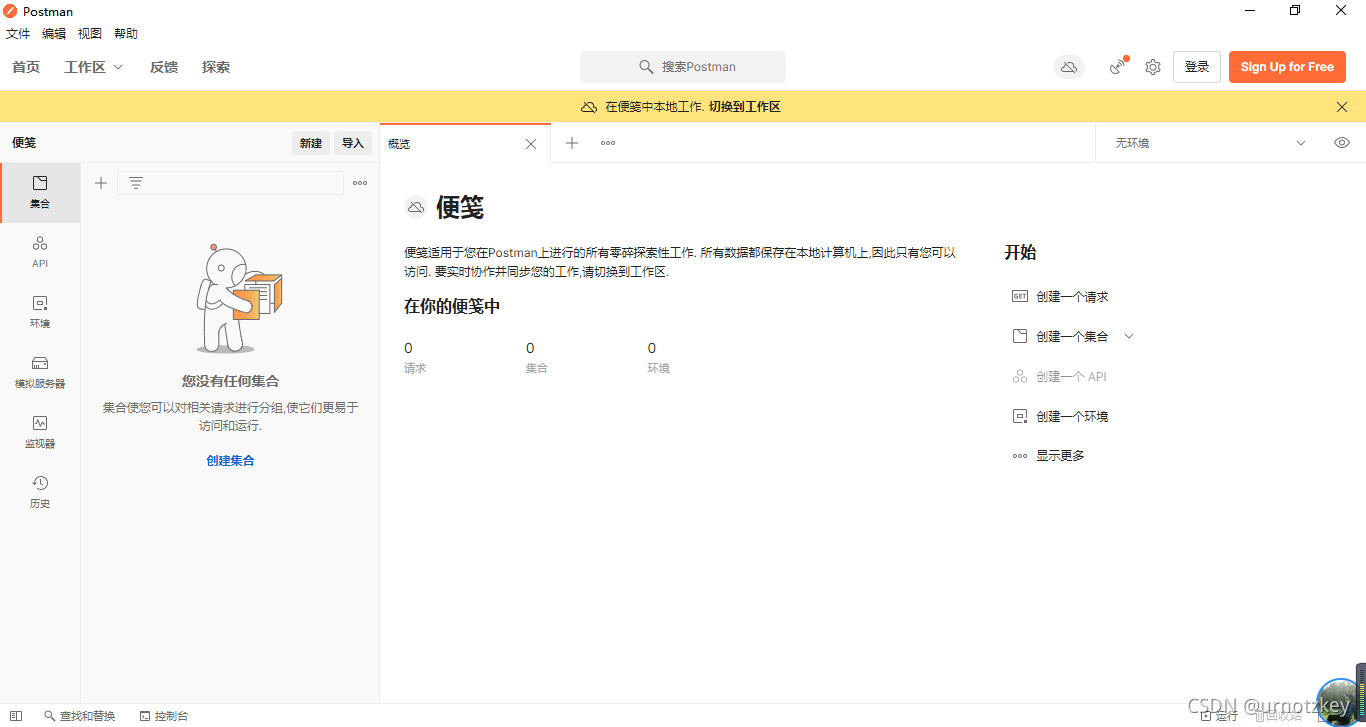
Task: Open the 编辑 menu
Action: (x=54, y=33)
